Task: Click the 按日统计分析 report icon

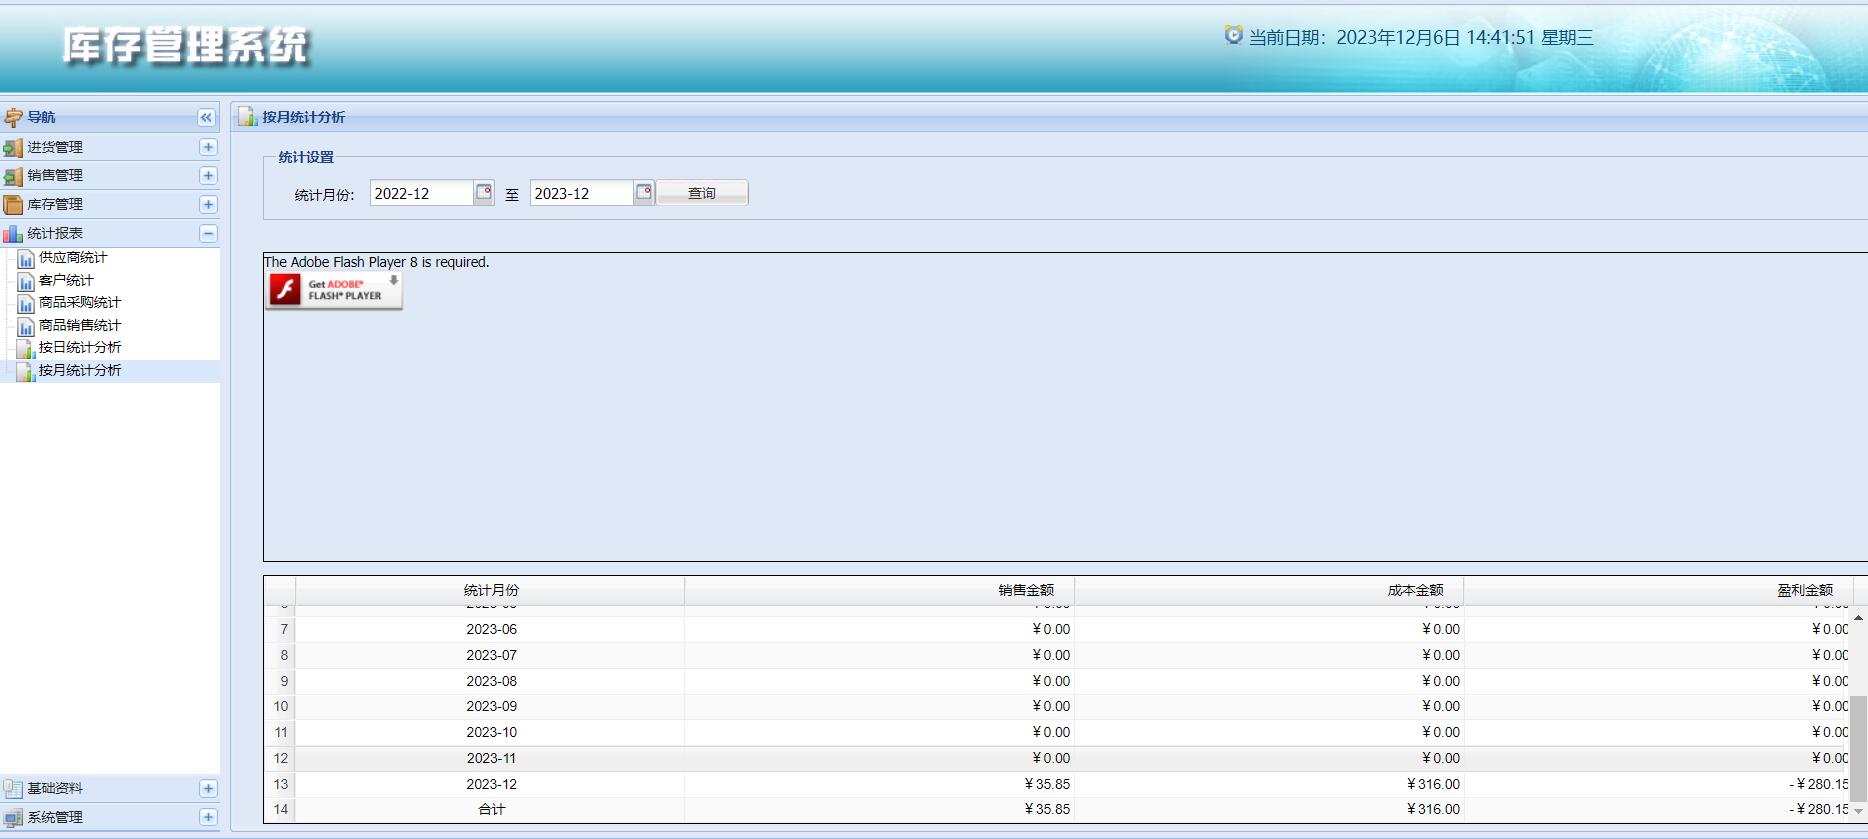Action: 27,348
